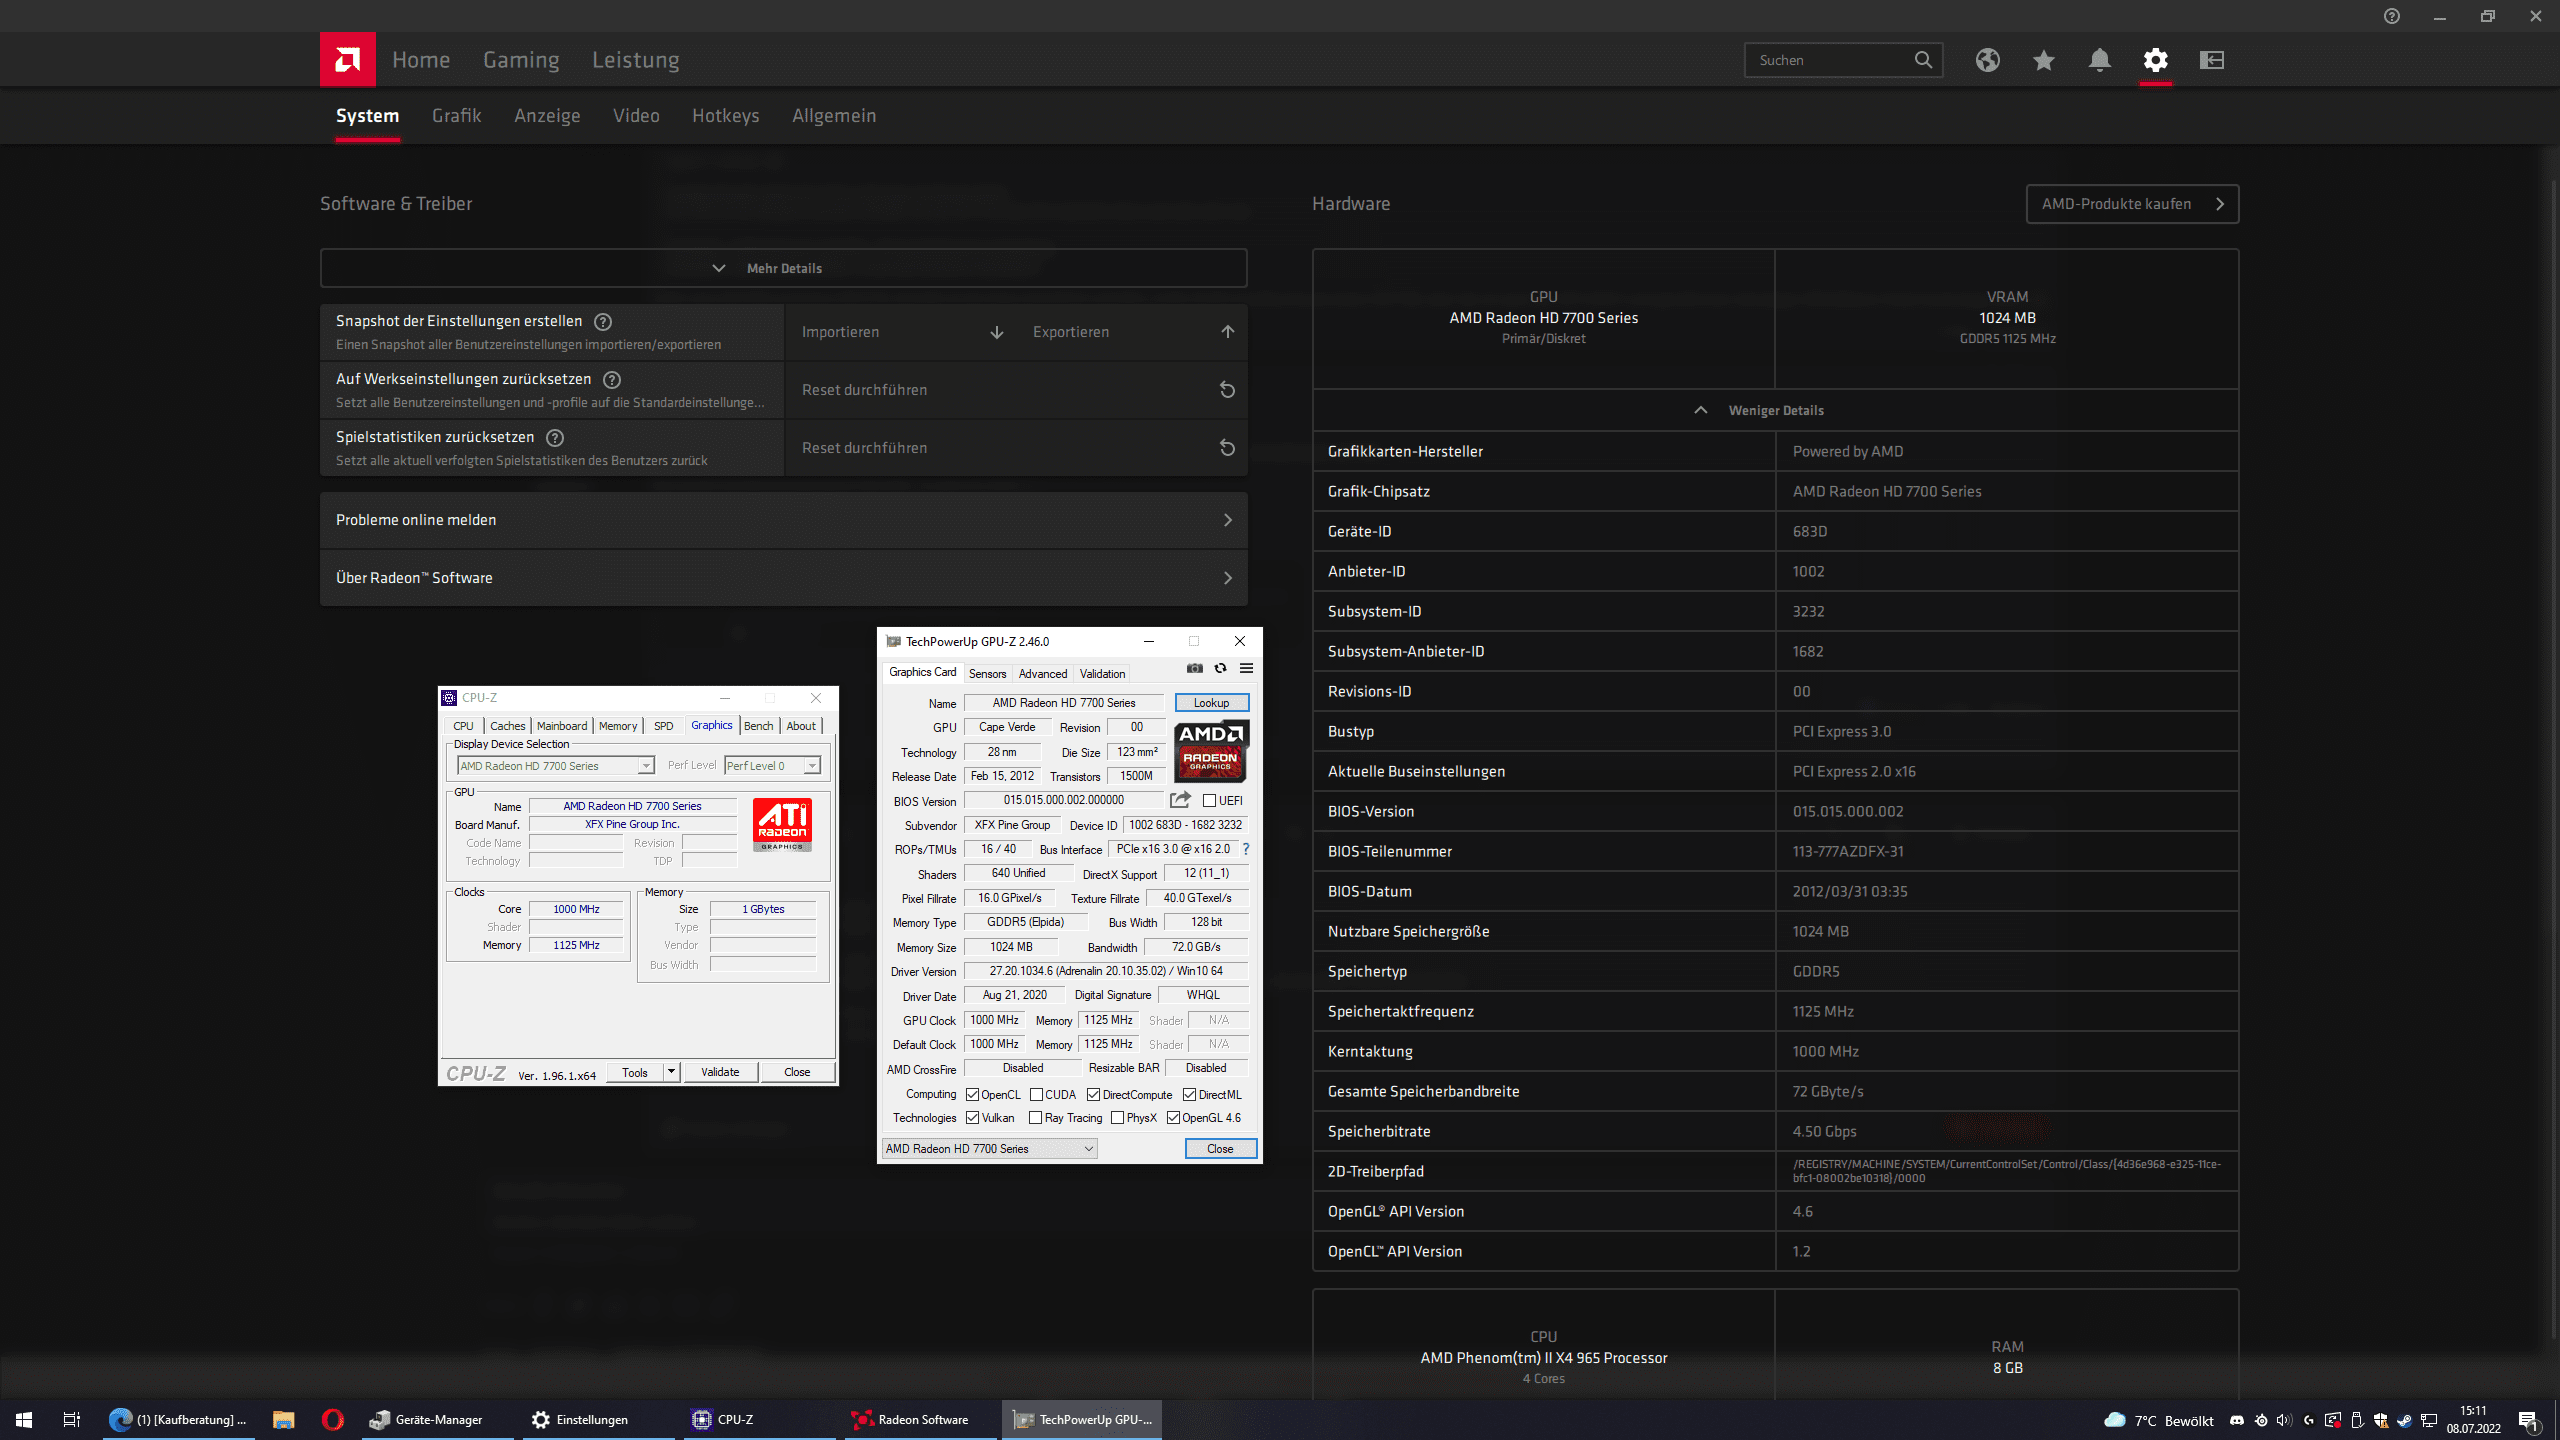Open the weather widget in the taskbar
The height and width of the screenshot is (1440, 2560).
click(2158, 1421)
